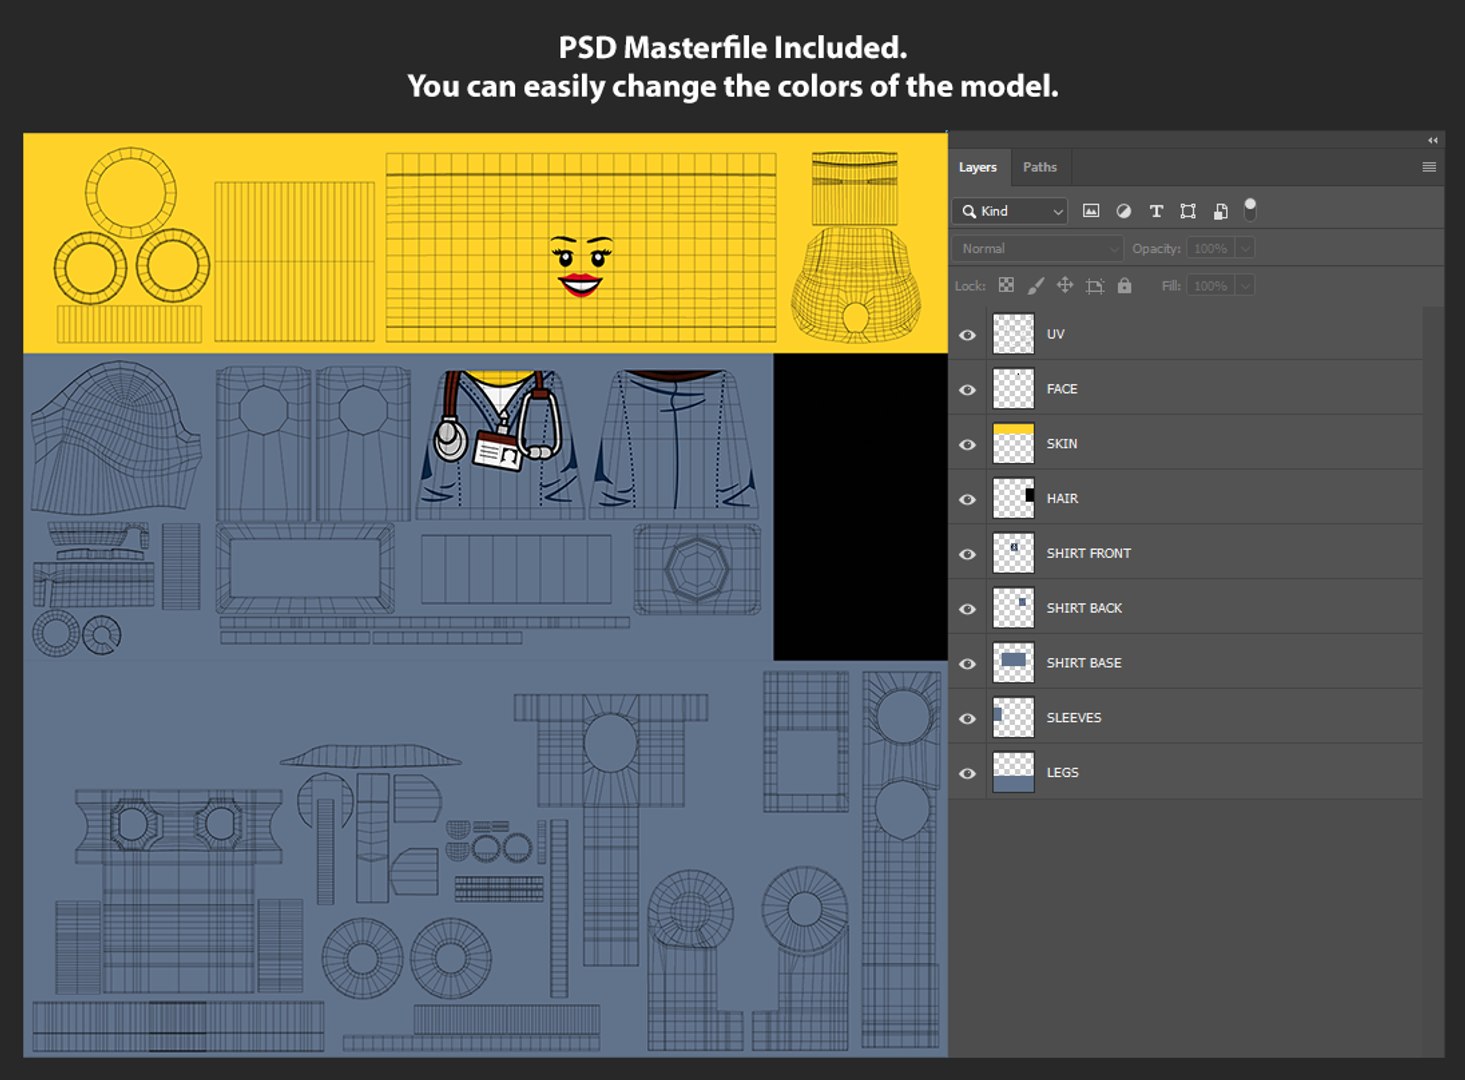Viewport: 1465px width, 1080px height.
Task: Click the black hair region on the canvas
Action: 860,507
